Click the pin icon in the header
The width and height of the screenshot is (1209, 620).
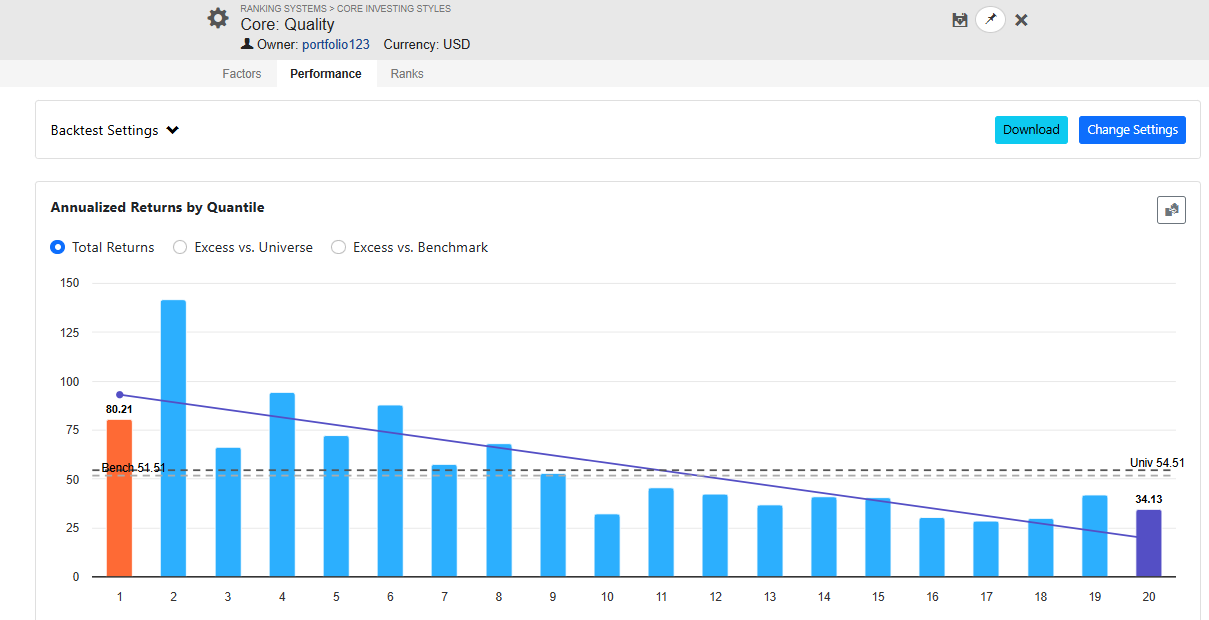(990, 20)
